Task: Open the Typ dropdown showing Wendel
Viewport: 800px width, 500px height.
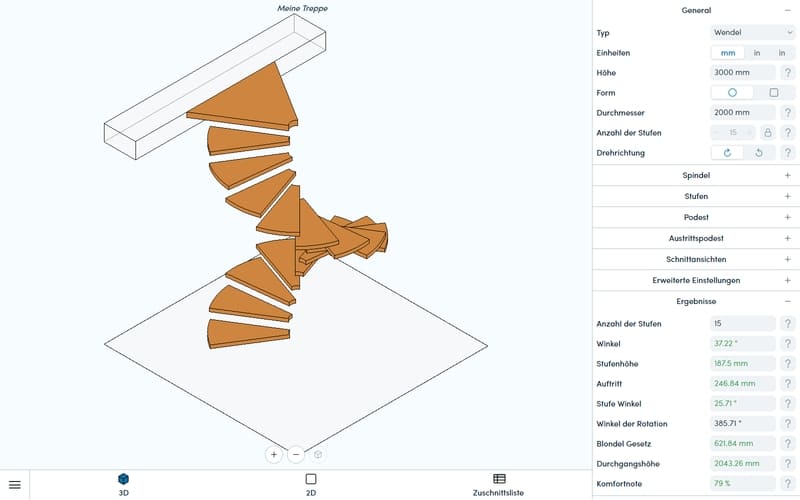Action: (753, 32)
